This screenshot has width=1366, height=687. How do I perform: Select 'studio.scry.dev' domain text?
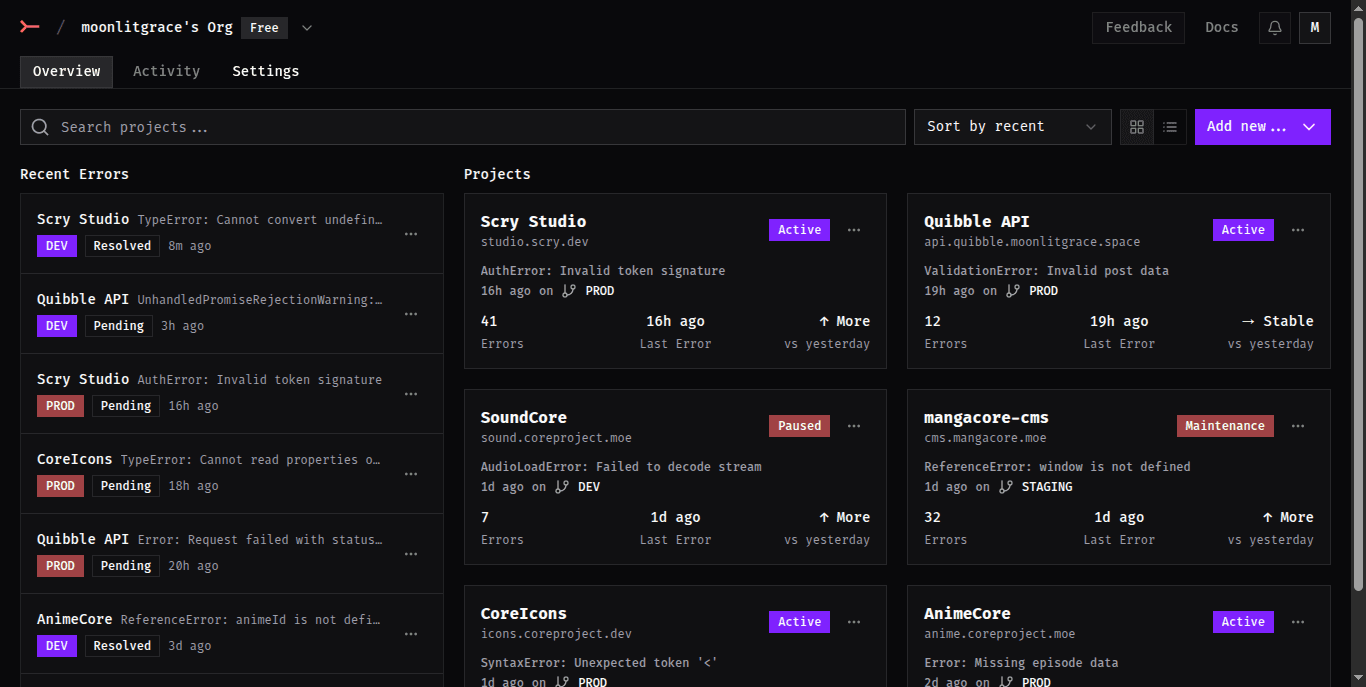pos(534,242)
